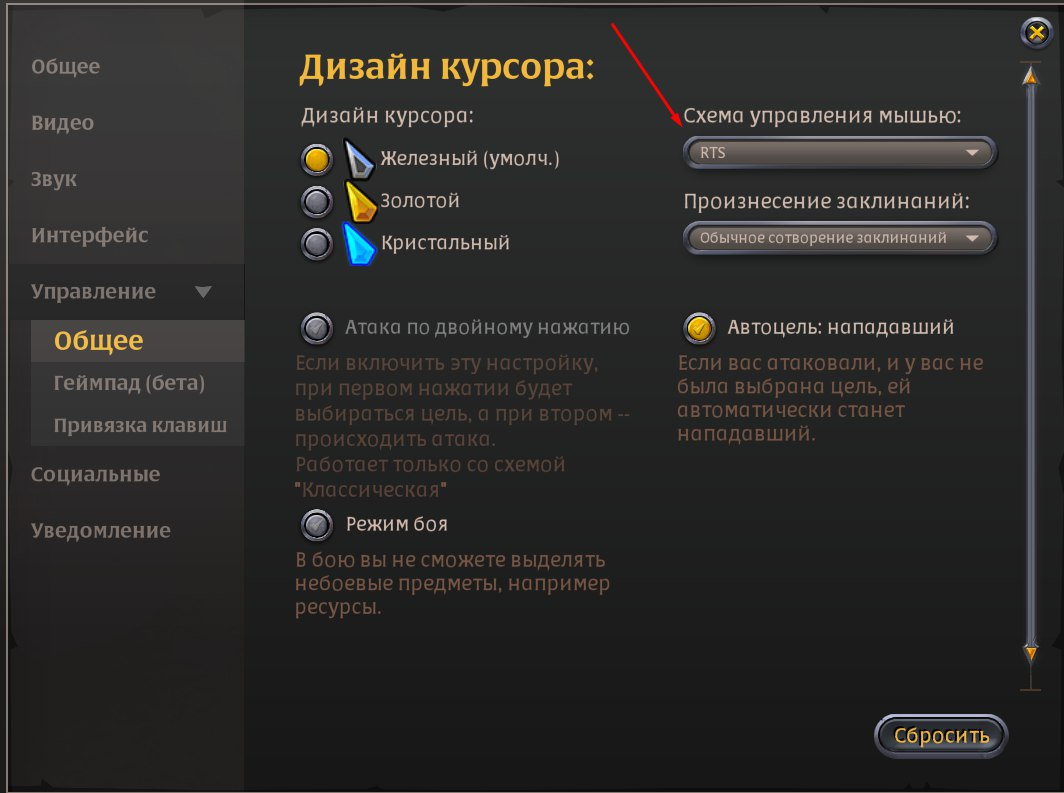Switch to the Интерфейс settings tab
The width and height of the screenshot is (1064, 793).
tap(90, 235)
